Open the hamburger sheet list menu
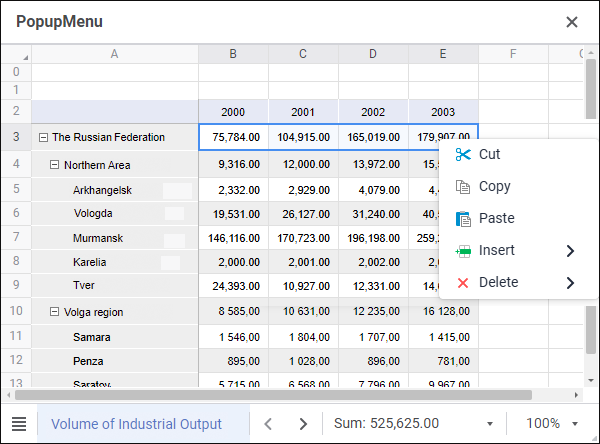Viewport: 600px width, 444px height. (x=19, y=424)
